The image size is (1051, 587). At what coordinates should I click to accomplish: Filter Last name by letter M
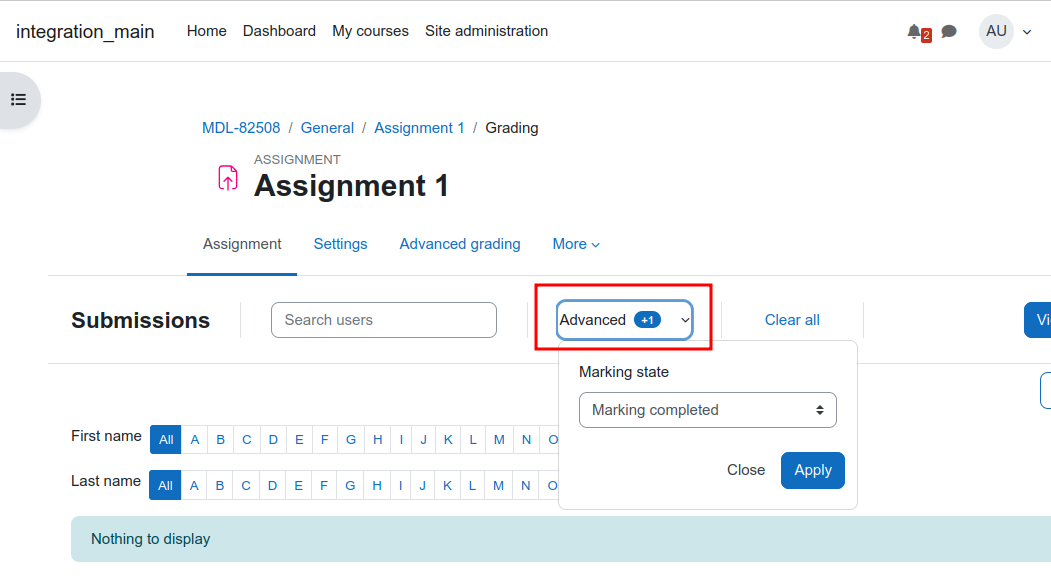498,485
